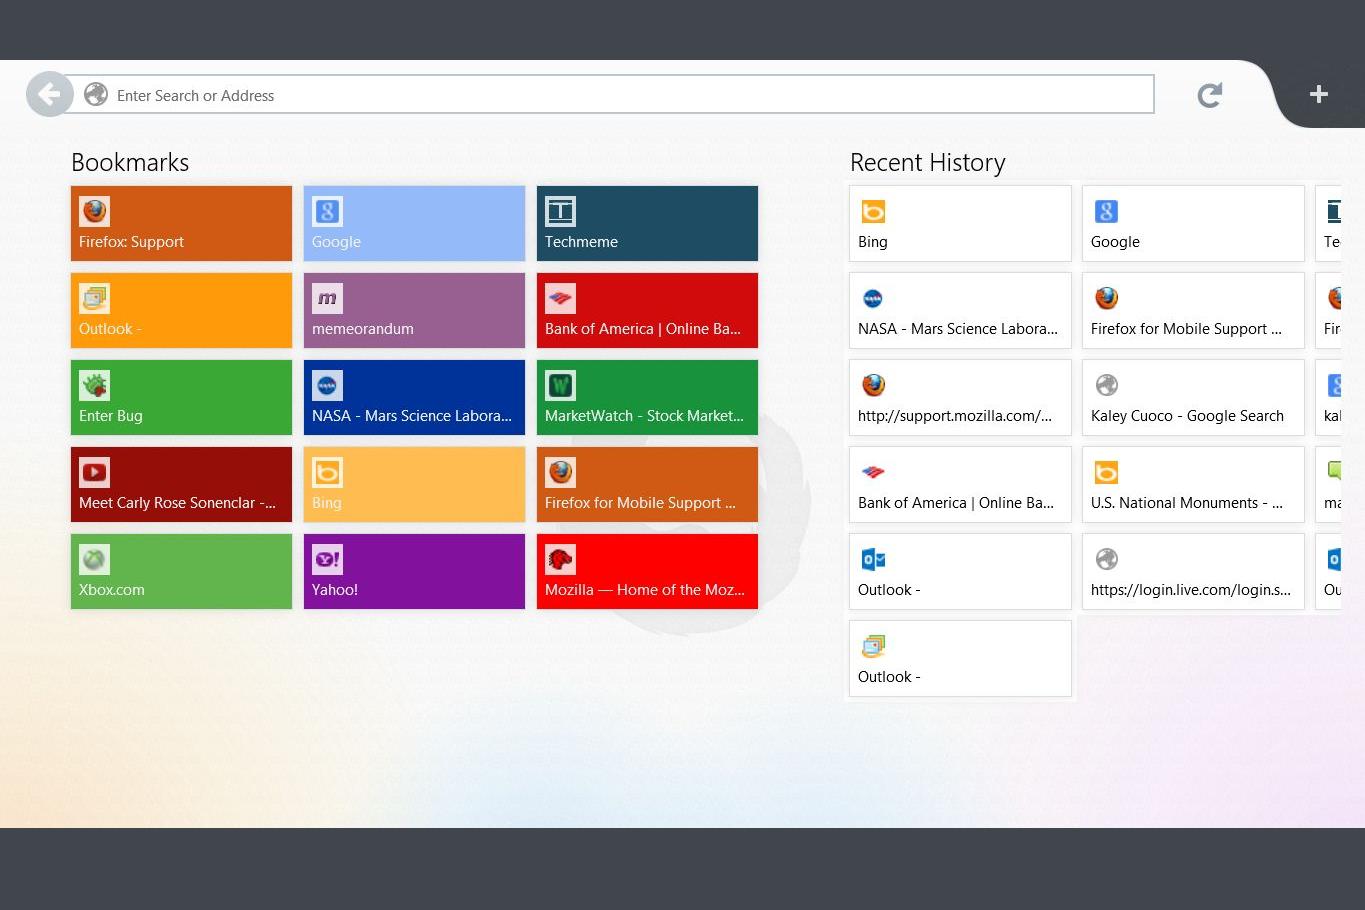Click the Firefox icon on Firefox: Support tile
1365x910 pixels.
[x=95, y=212]
